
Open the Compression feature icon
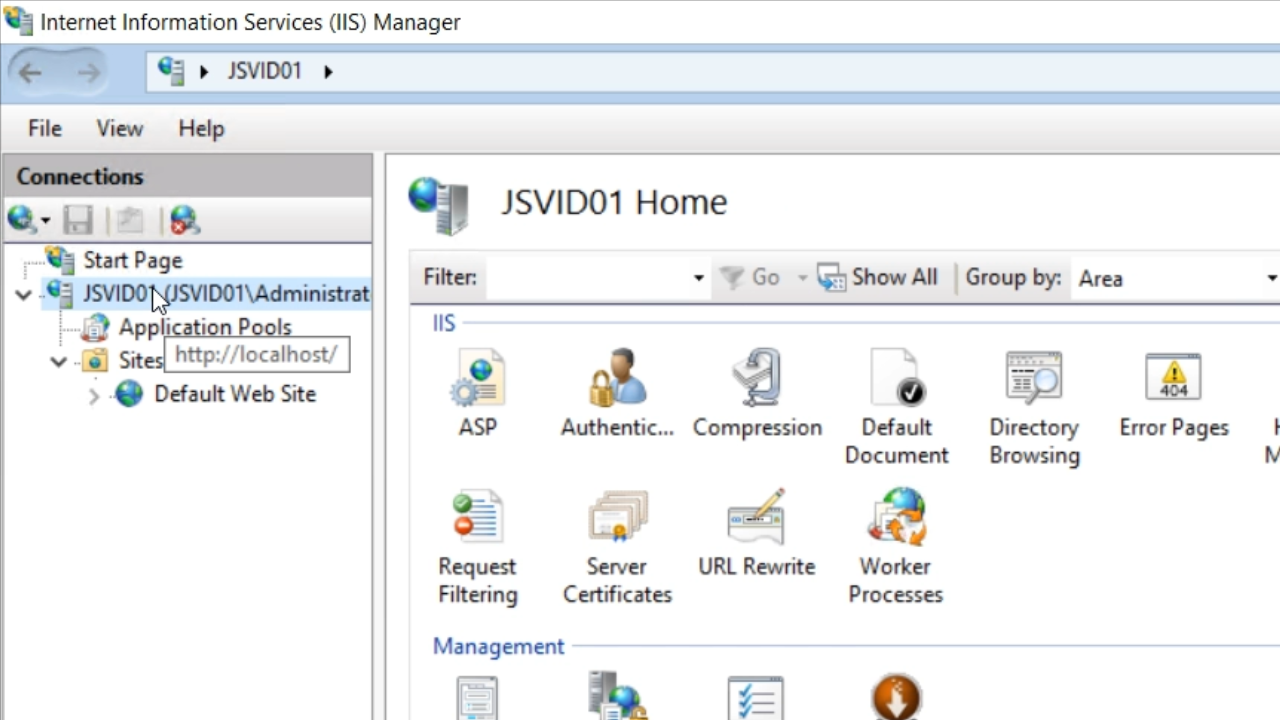pos(756,380)
